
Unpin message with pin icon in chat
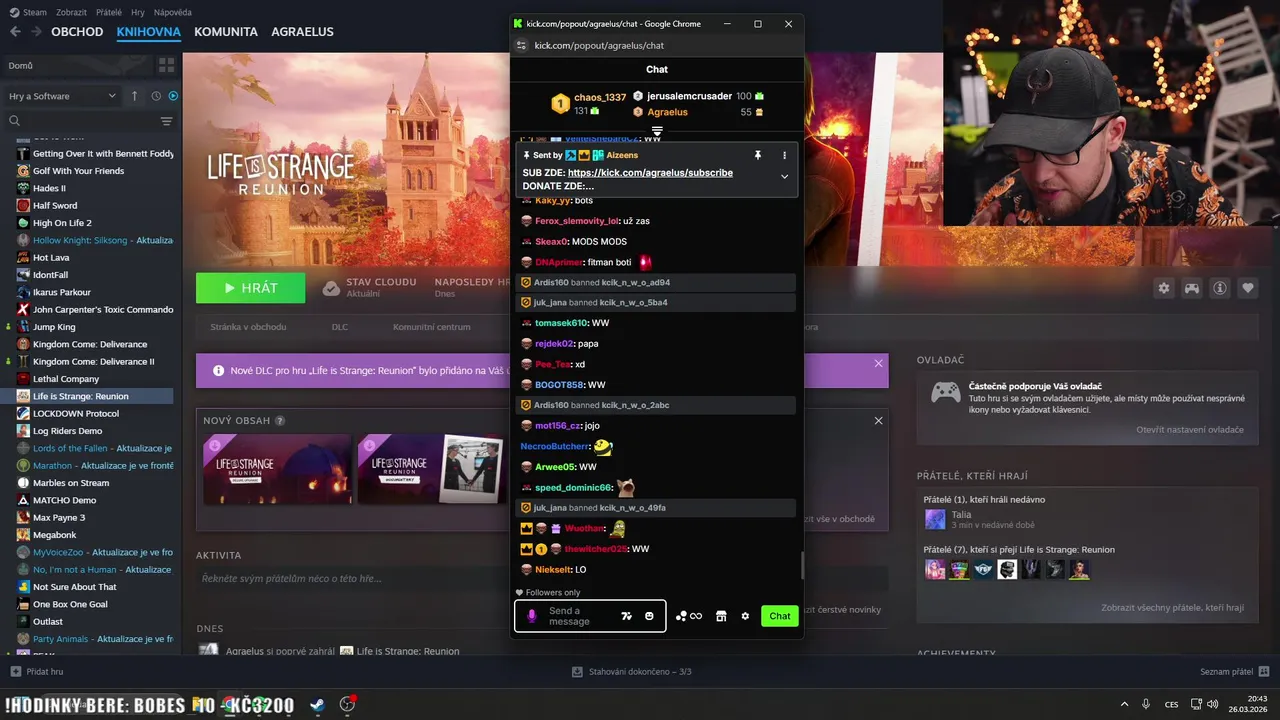coord(758,155)
